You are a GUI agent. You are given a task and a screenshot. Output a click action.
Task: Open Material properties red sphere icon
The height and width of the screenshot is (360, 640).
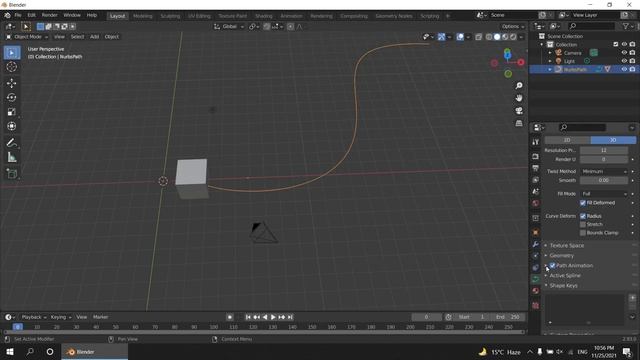coord(536,291)
